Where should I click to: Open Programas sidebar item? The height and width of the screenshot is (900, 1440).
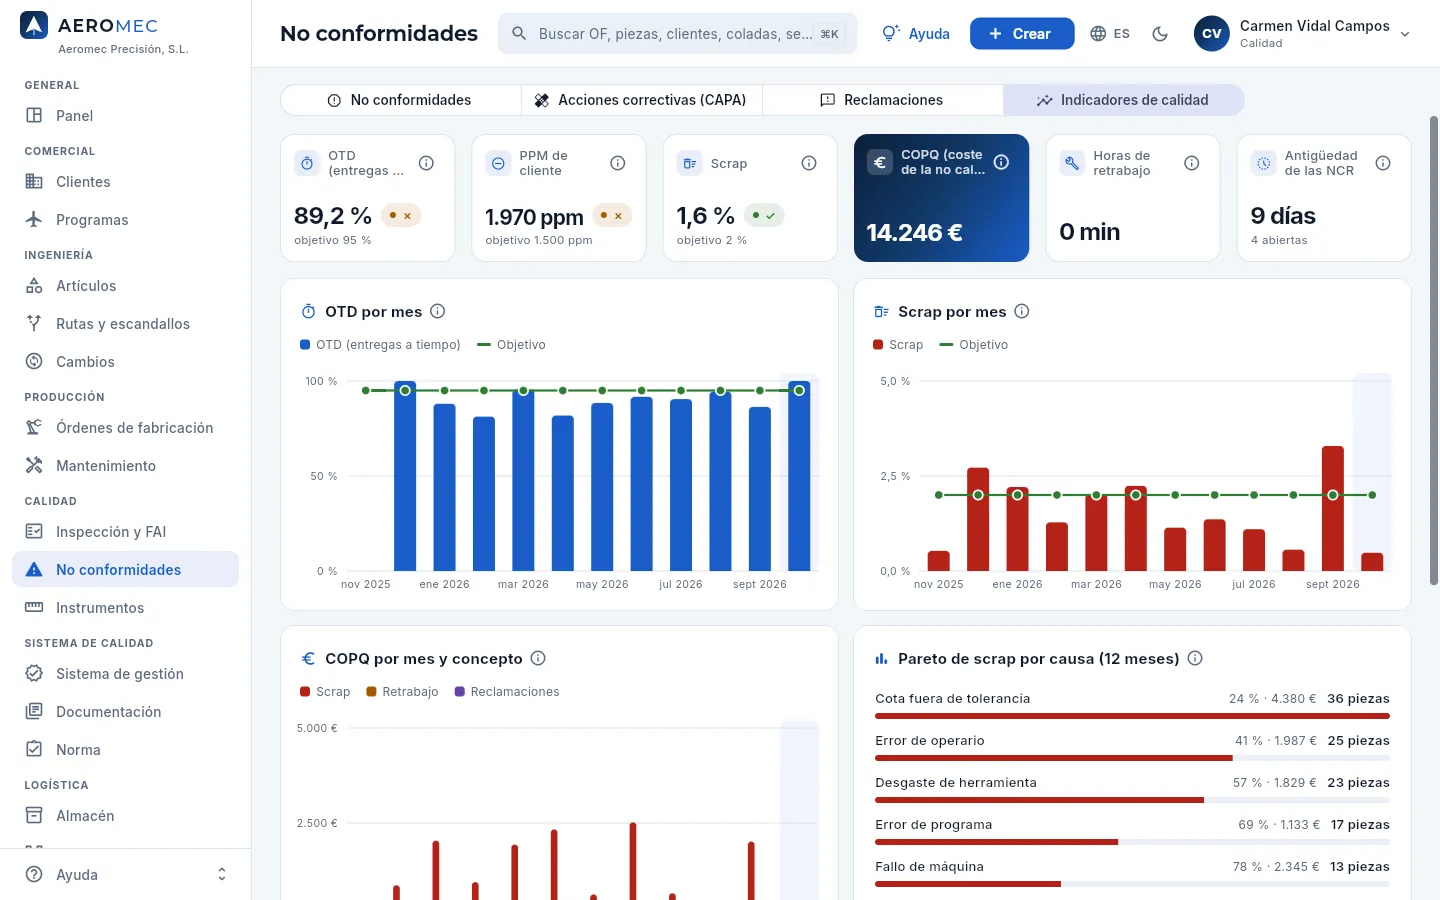pyautogui.click(x=125, y=220)
